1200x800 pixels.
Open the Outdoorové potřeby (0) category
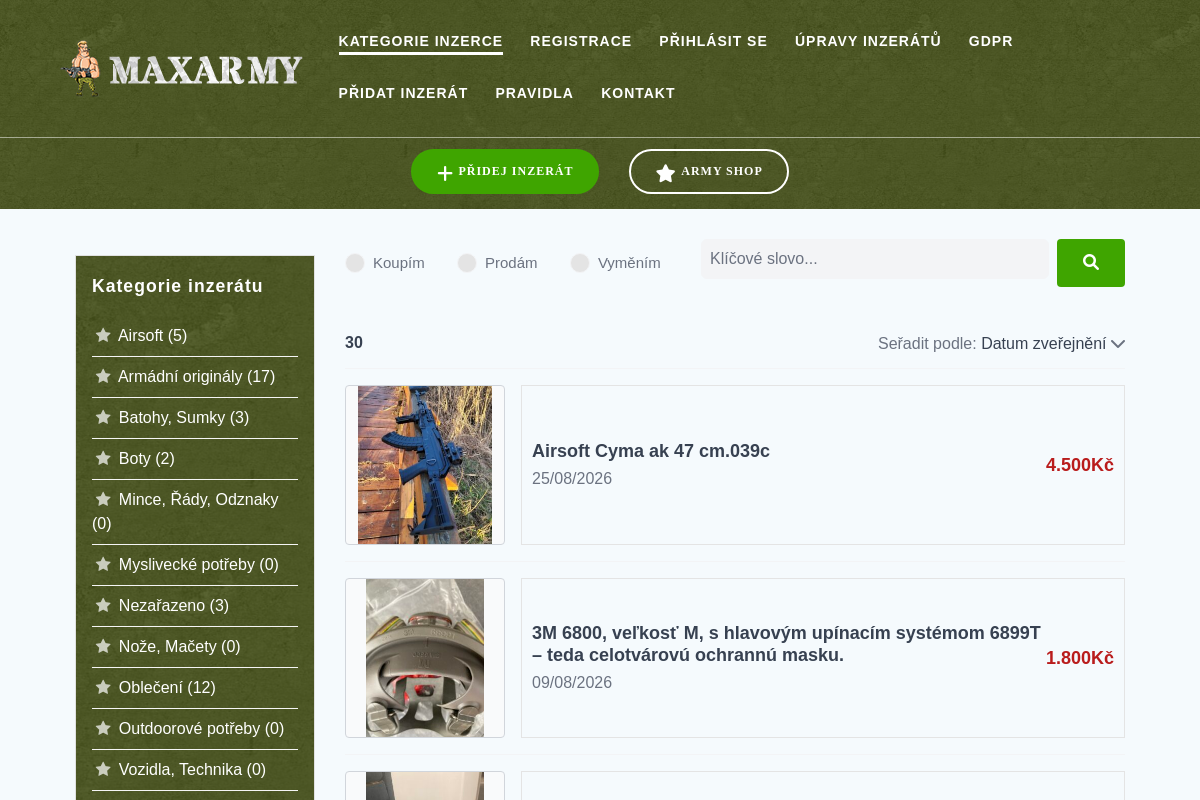coord(201,728)
